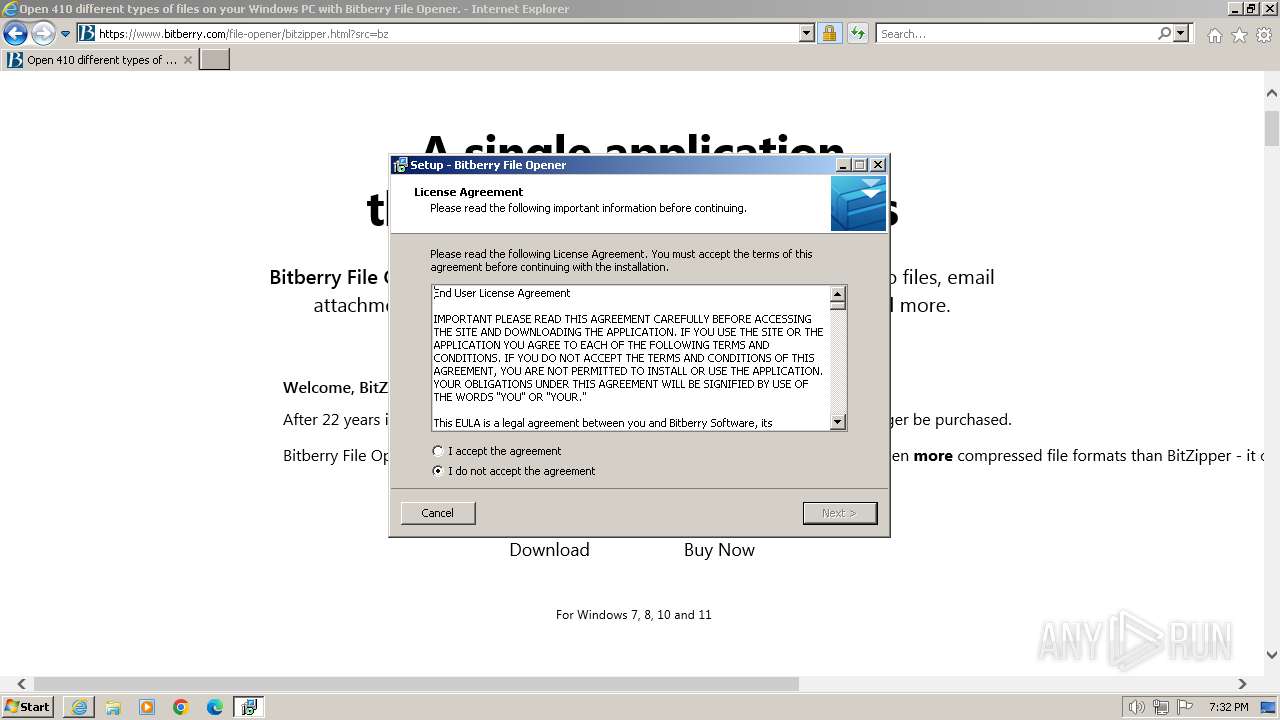Close the current browser tab

[x=188, y=60]
